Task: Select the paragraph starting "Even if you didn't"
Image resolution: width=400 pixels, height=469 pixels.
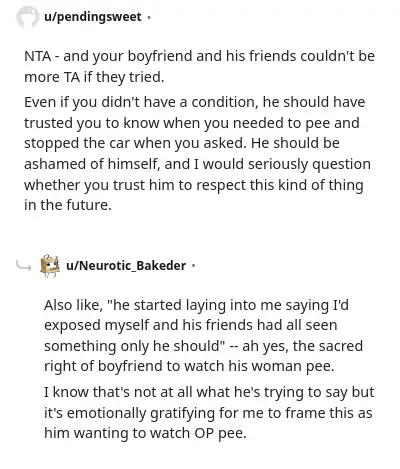Action: (197, 153)
